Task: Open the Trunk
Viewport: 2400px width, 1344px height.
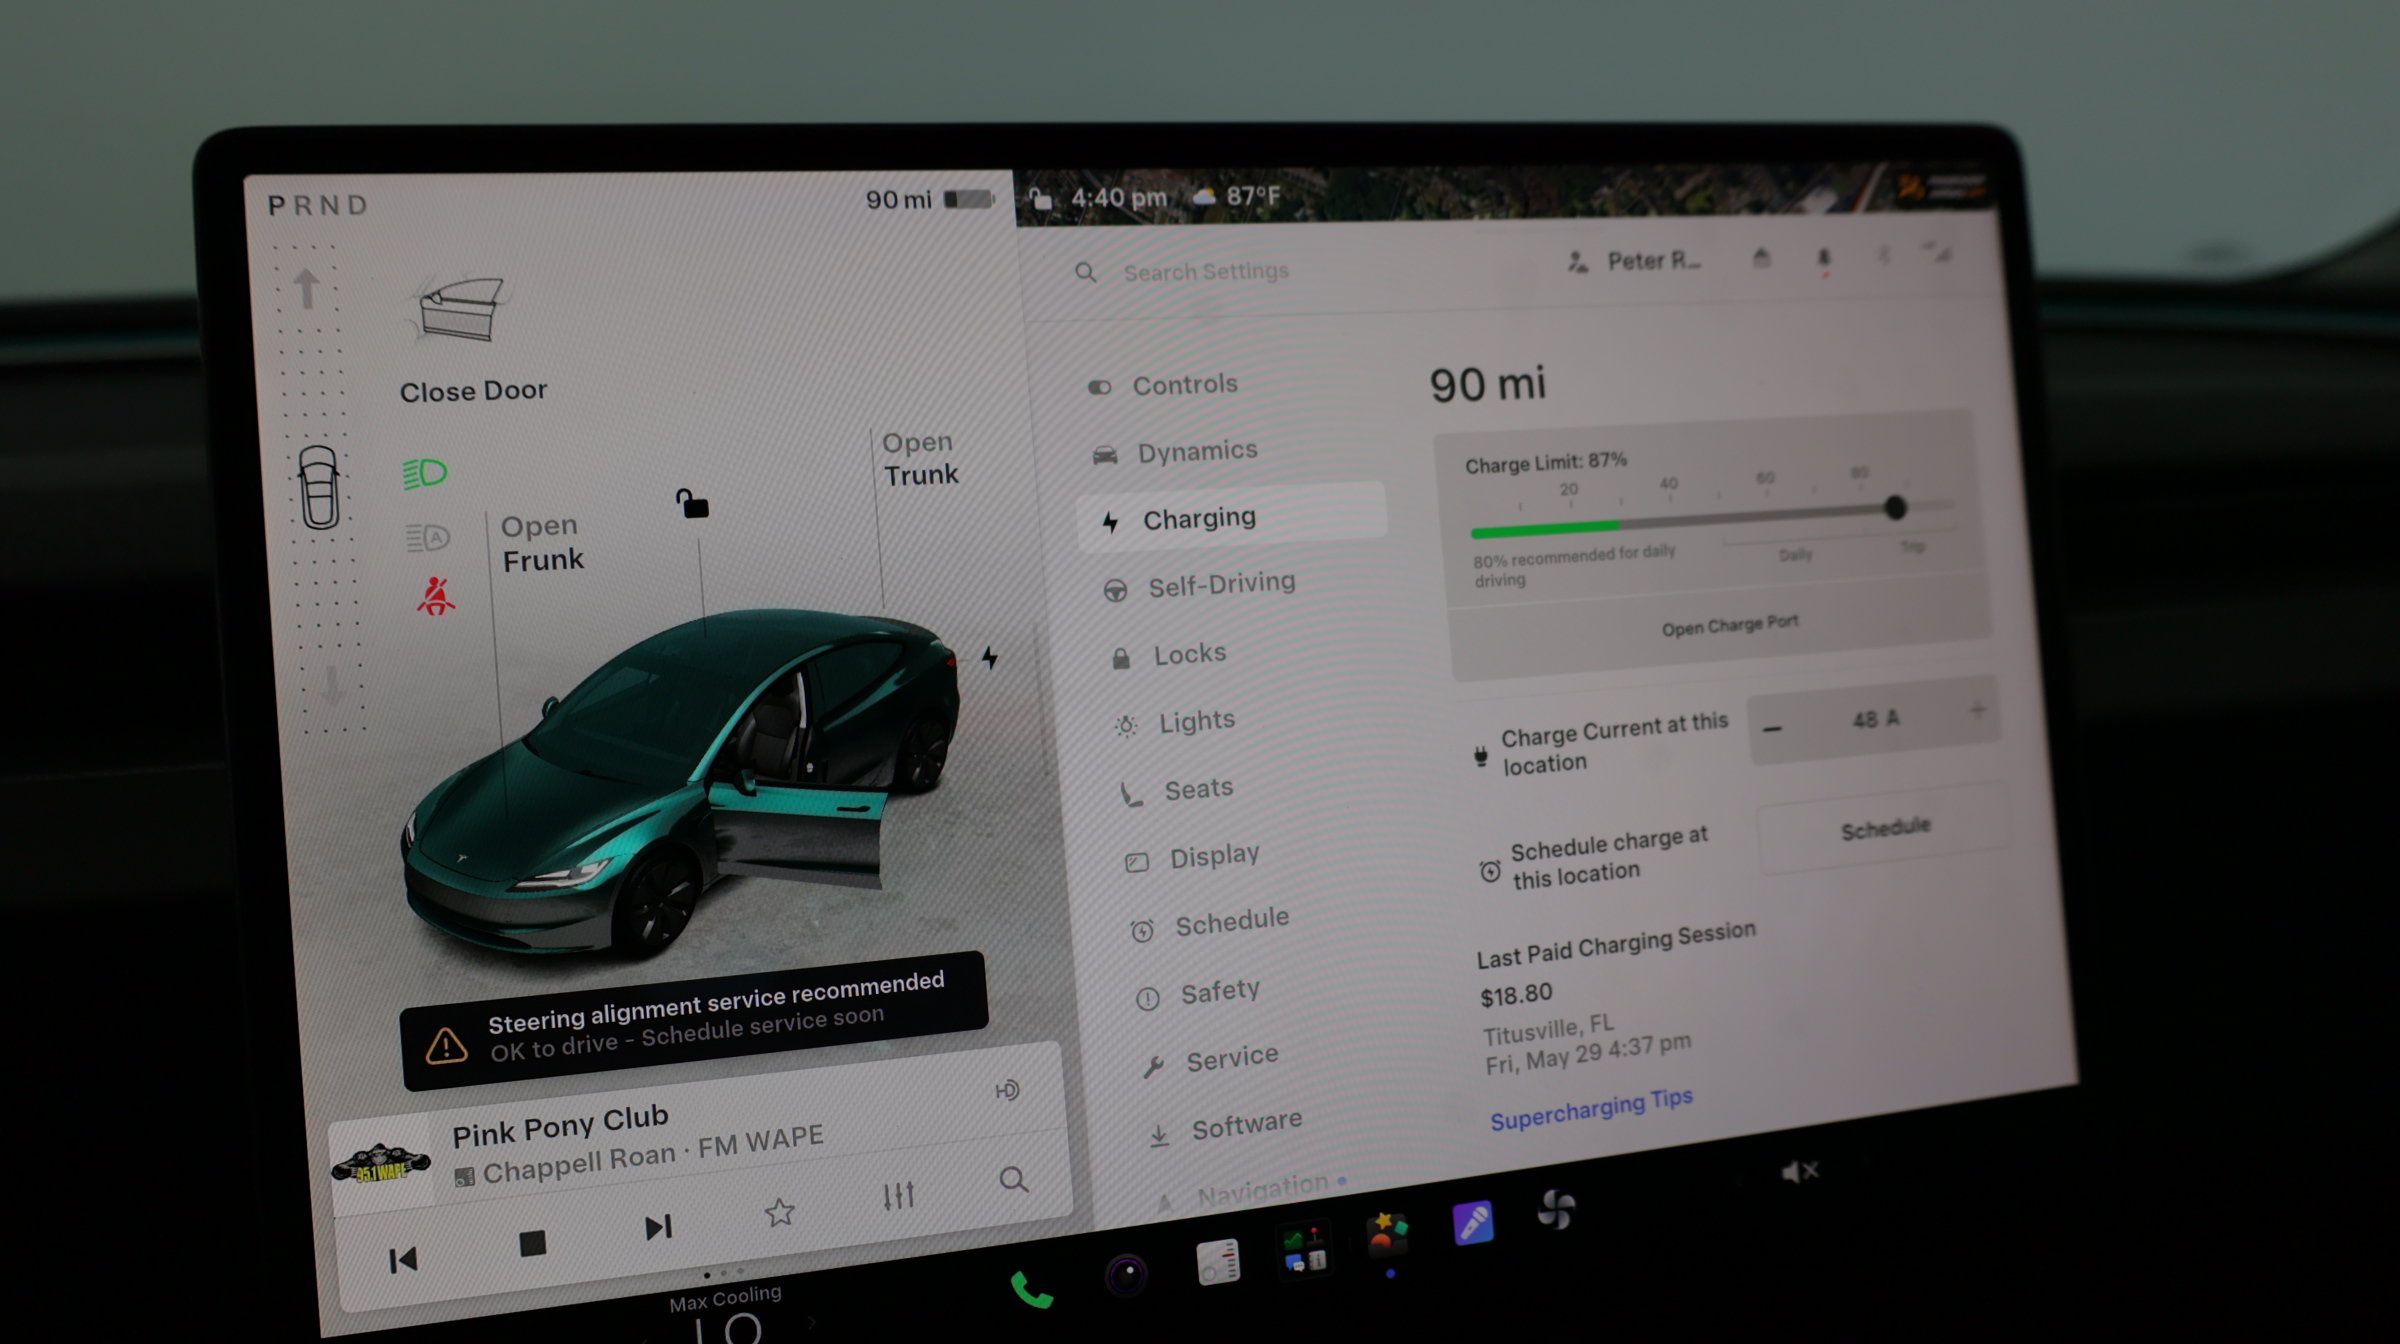Action: click(x=920, y=458)
